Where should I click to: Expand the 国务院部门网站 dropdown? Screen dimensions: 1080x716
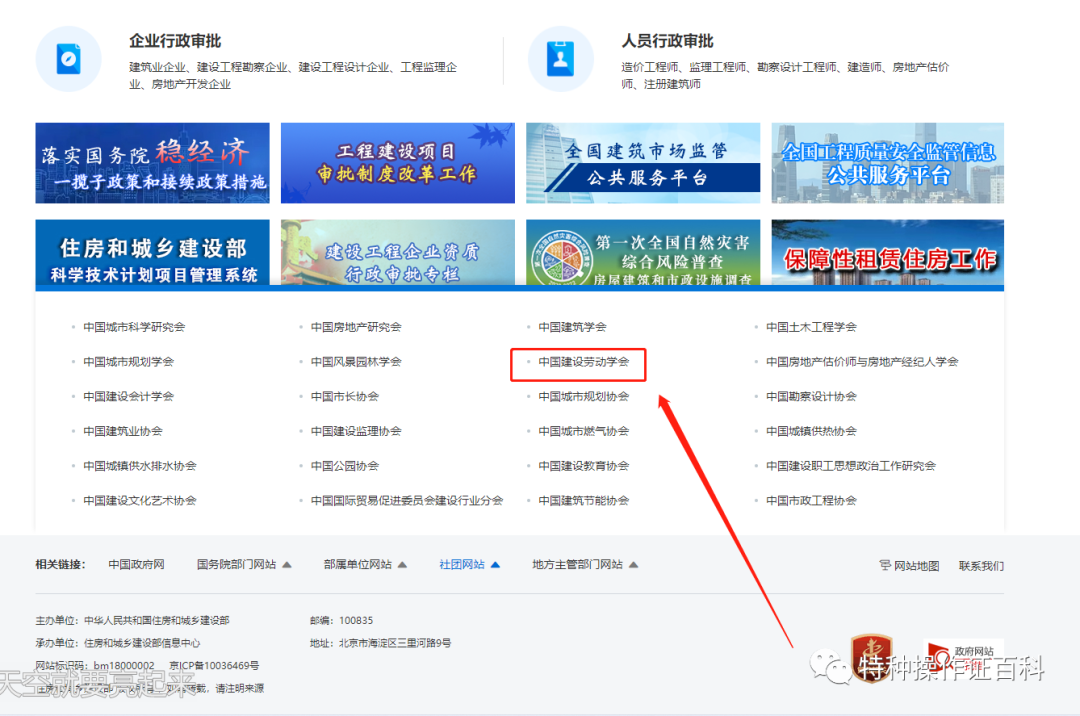coord(244,565)
